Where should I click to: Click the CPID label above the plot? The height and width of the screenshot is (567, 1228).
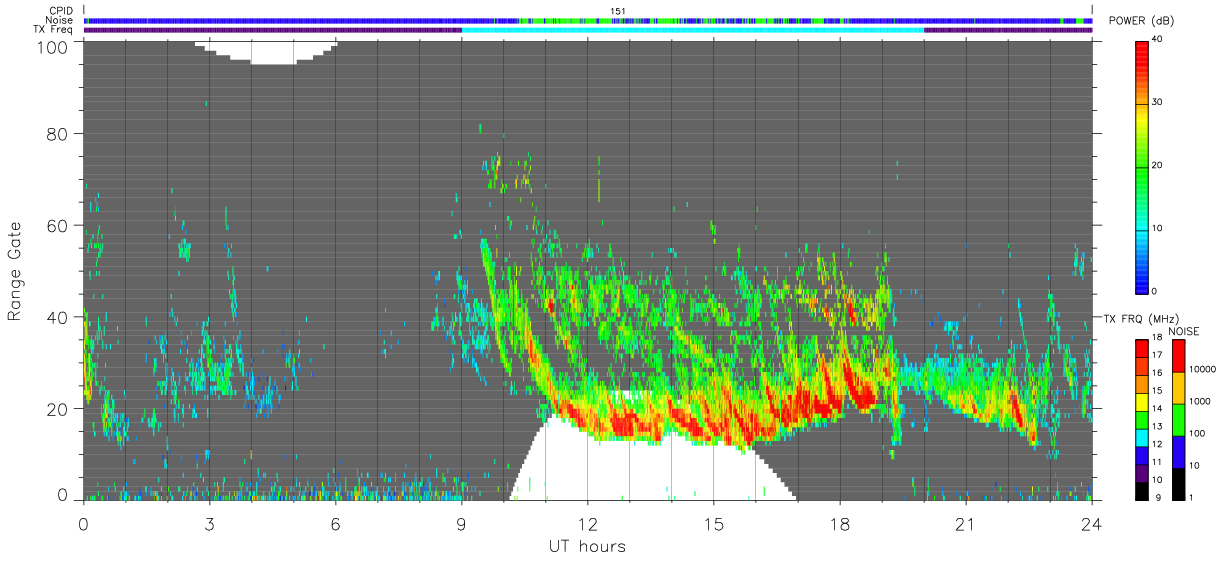tap(60, 11)
